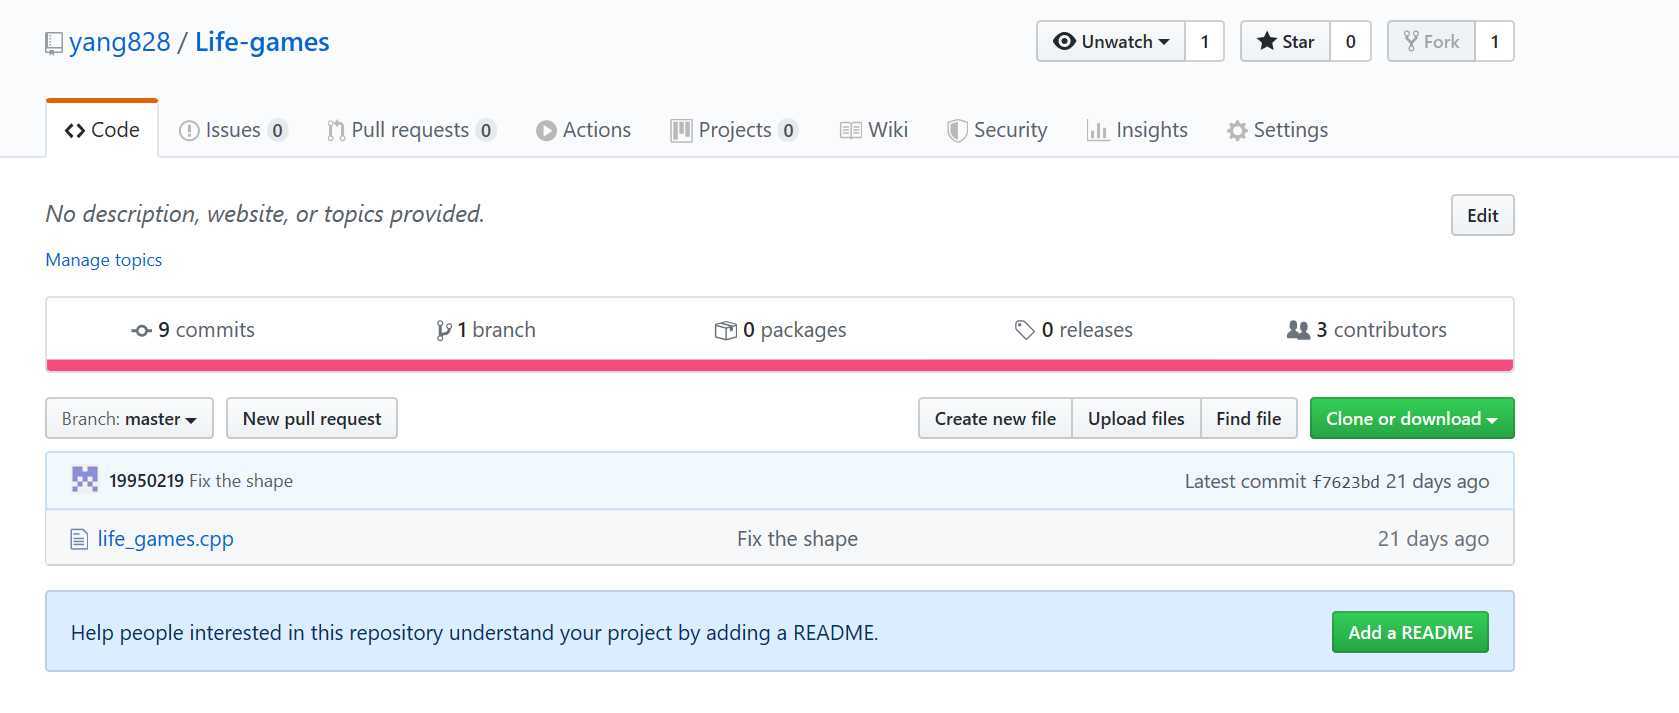The image size is (1679, 713).
Task: Click the repository book icon beside yang828
Action: coord(54,43)
